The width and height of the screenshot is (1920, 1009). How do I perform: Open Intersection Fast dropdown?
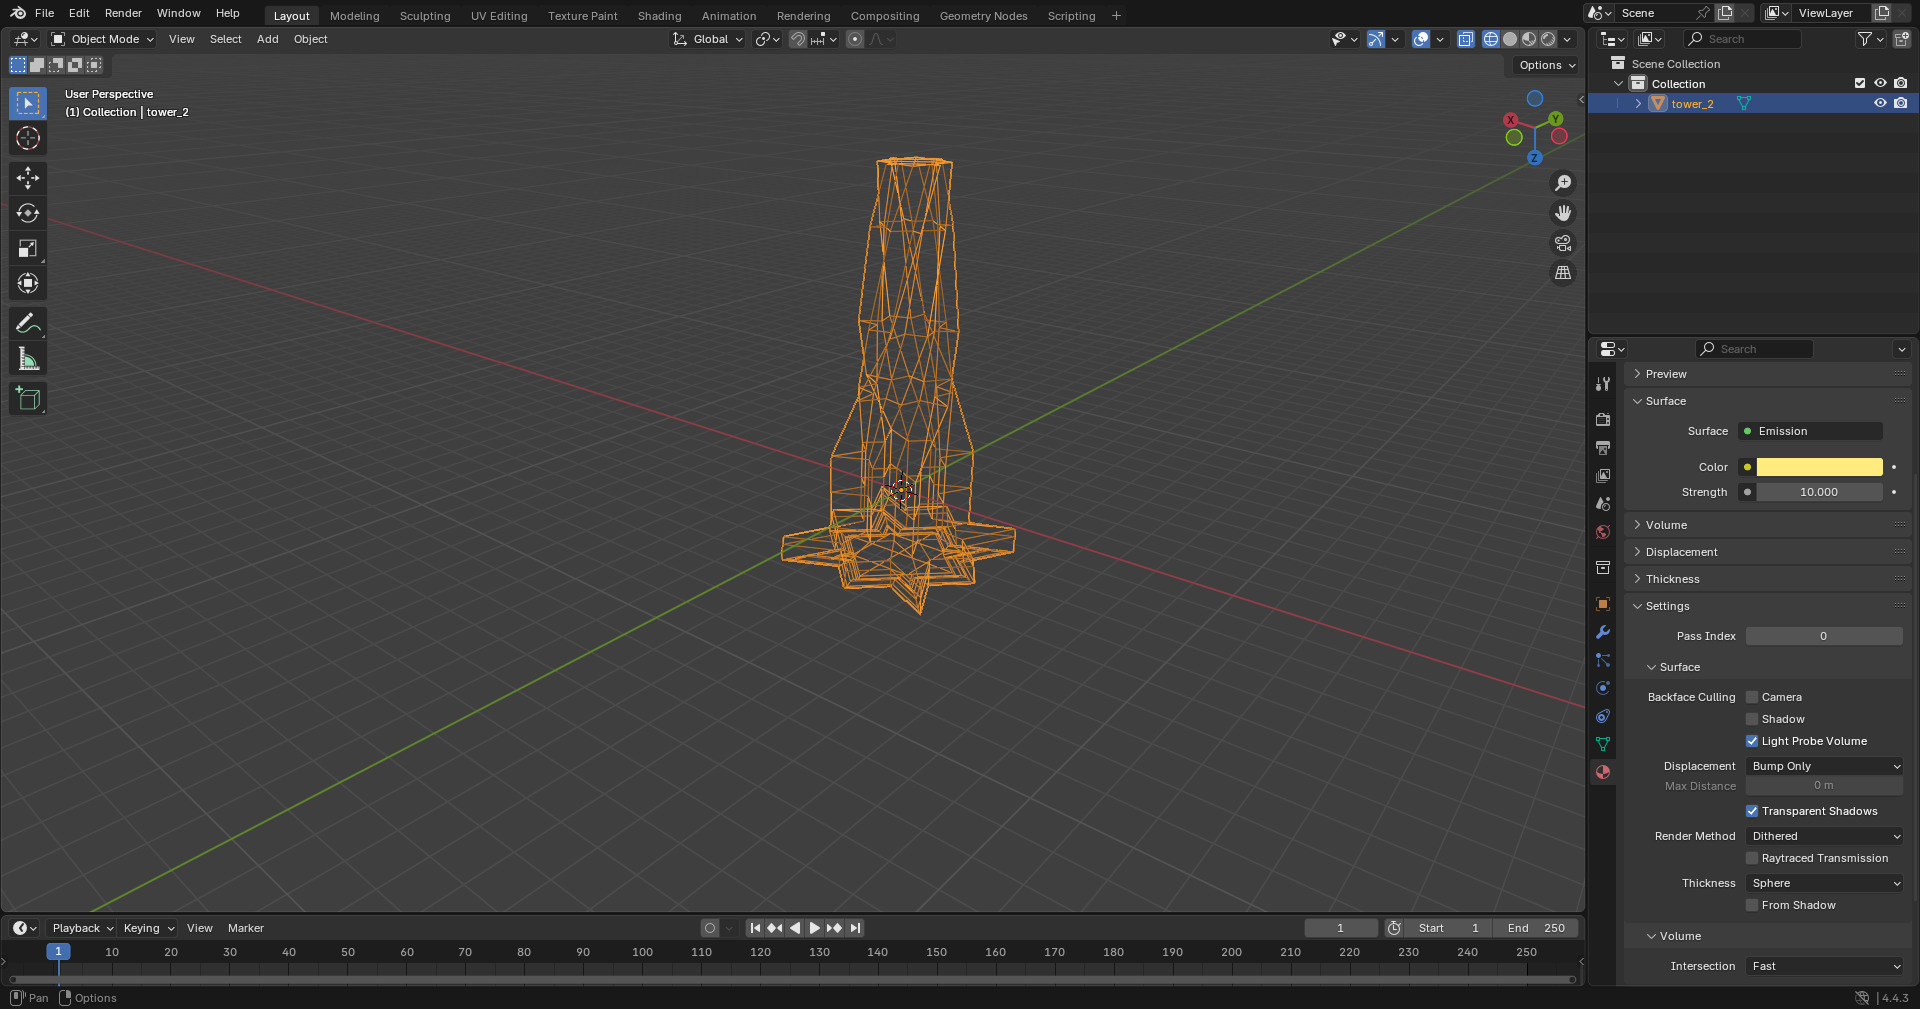tap(1824, 966)
